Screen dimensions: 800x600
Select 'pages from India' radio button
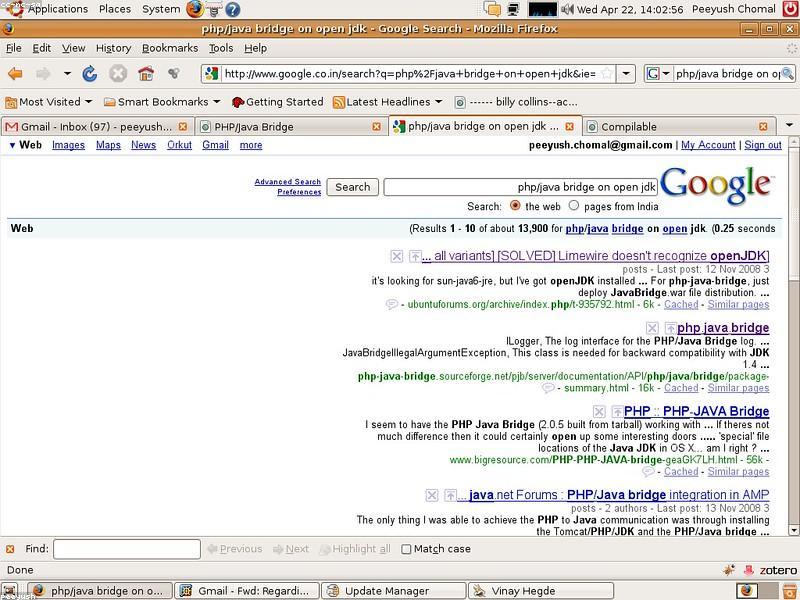pos(574,206)
